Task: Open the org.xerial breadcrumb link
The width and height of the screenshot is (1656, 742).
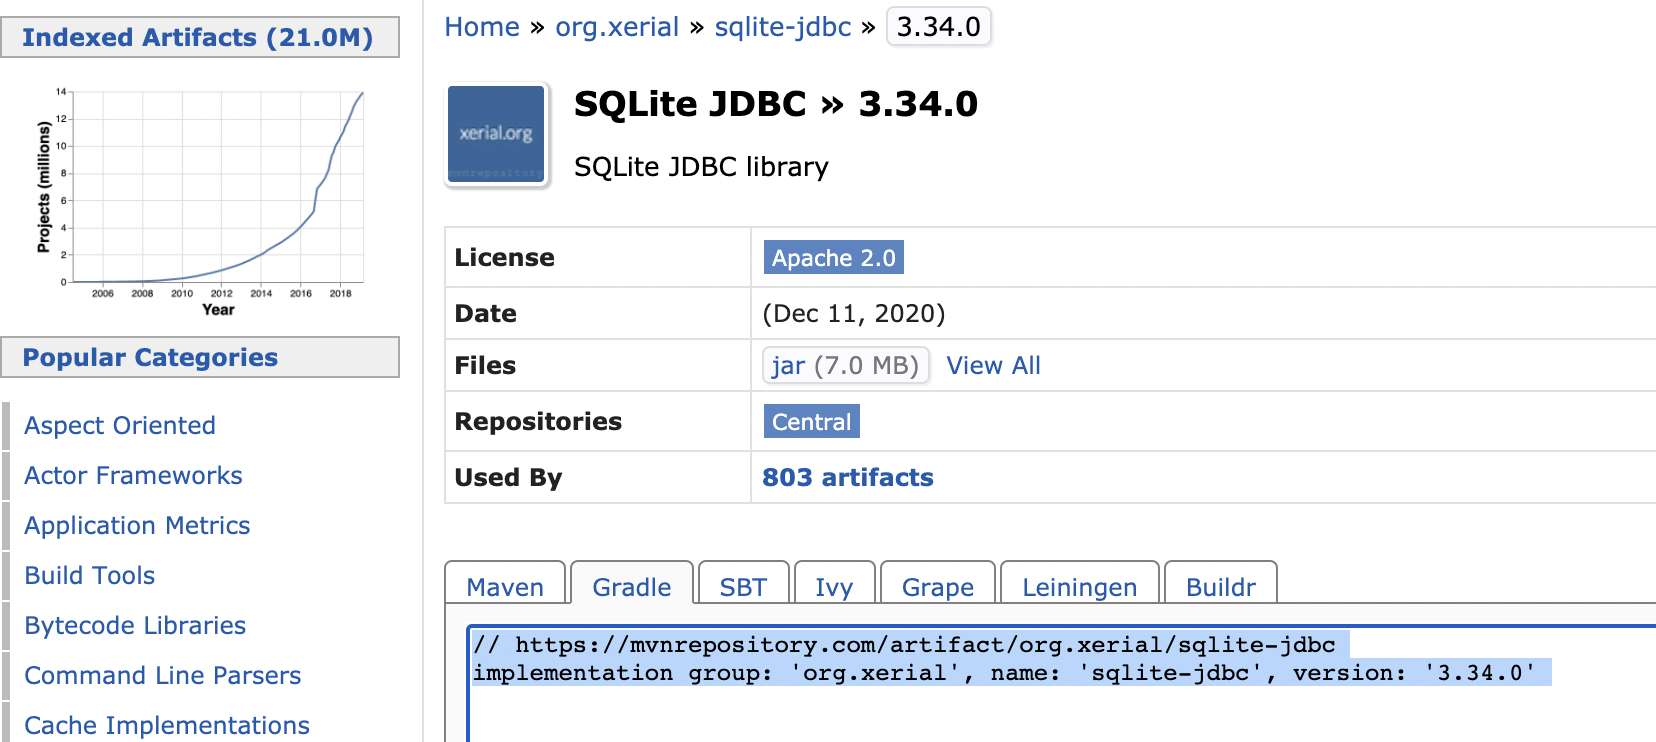Action: pos(617,27)
